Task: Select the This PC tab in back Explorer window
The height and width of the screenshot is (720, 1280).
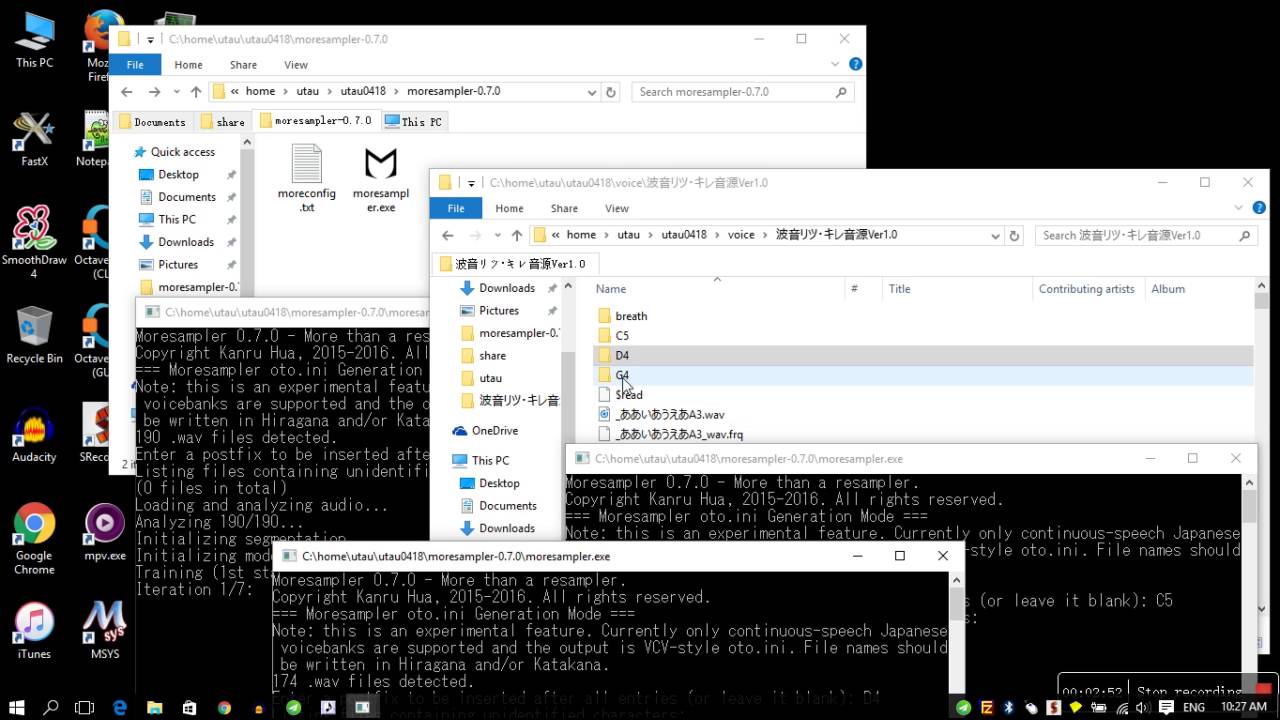Action: pos(414,121)
